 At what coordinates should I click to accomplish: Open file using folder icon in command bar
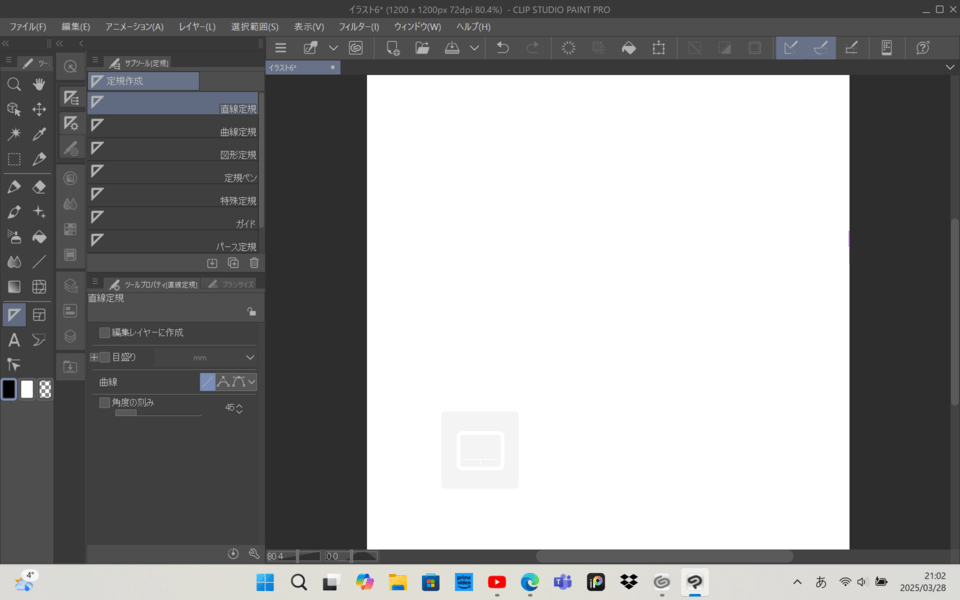tap(422, 48)
